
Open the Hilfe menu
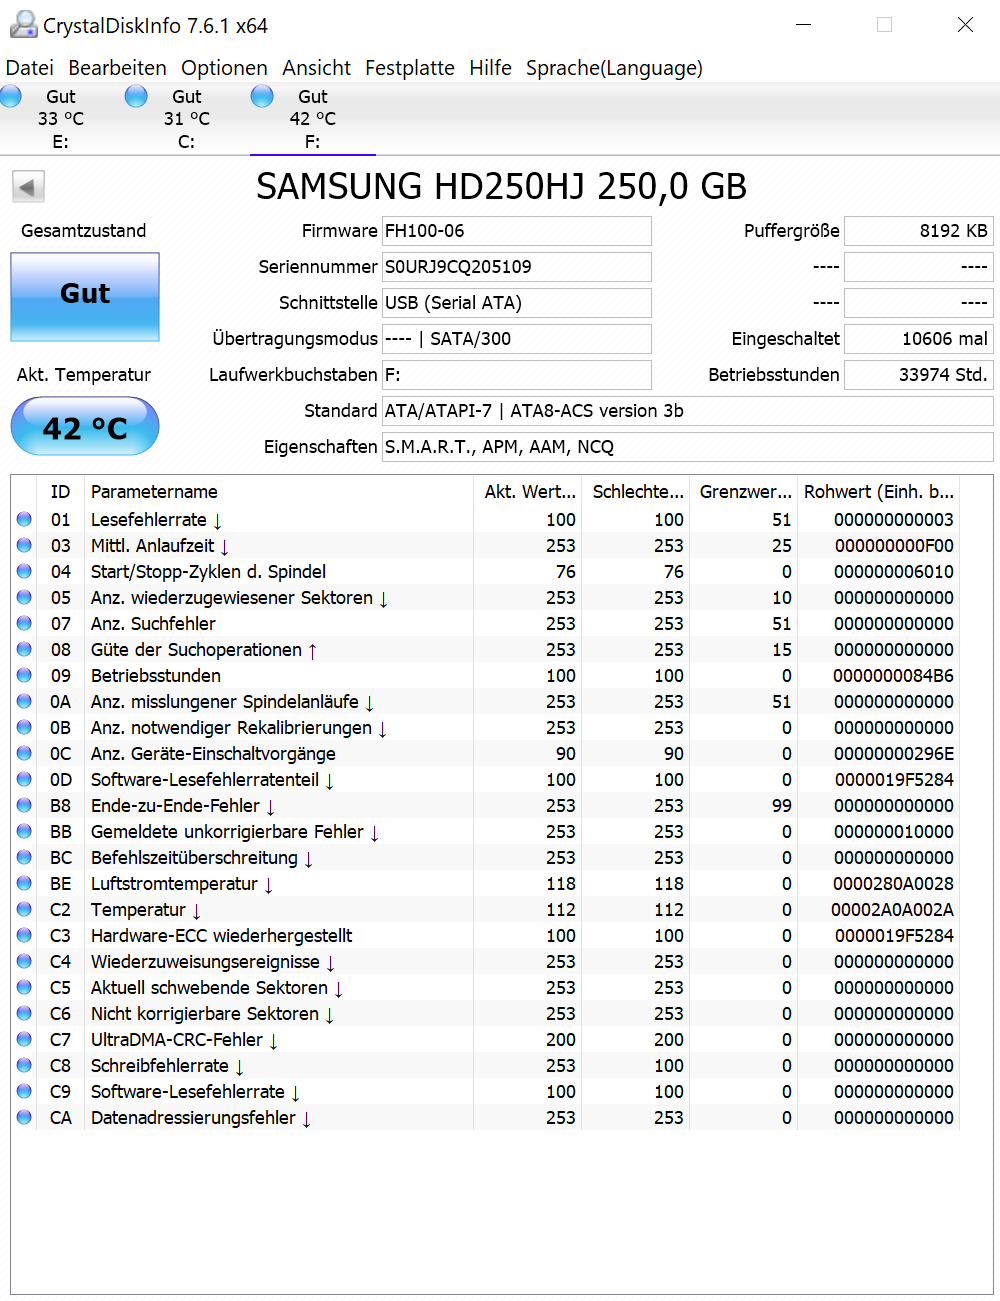coord(490,68)
